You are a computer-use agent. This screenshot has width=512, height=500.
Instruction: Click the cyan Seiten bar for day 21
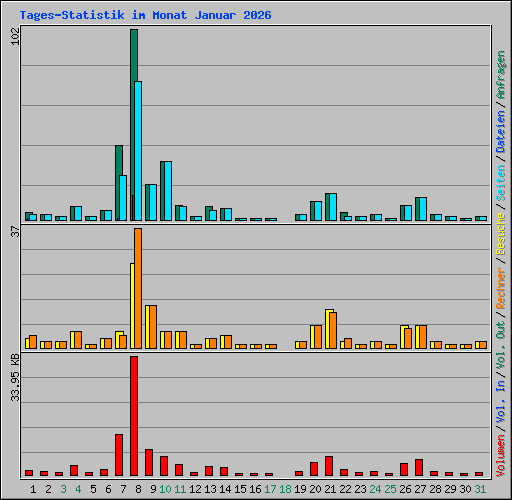(333, 207)
